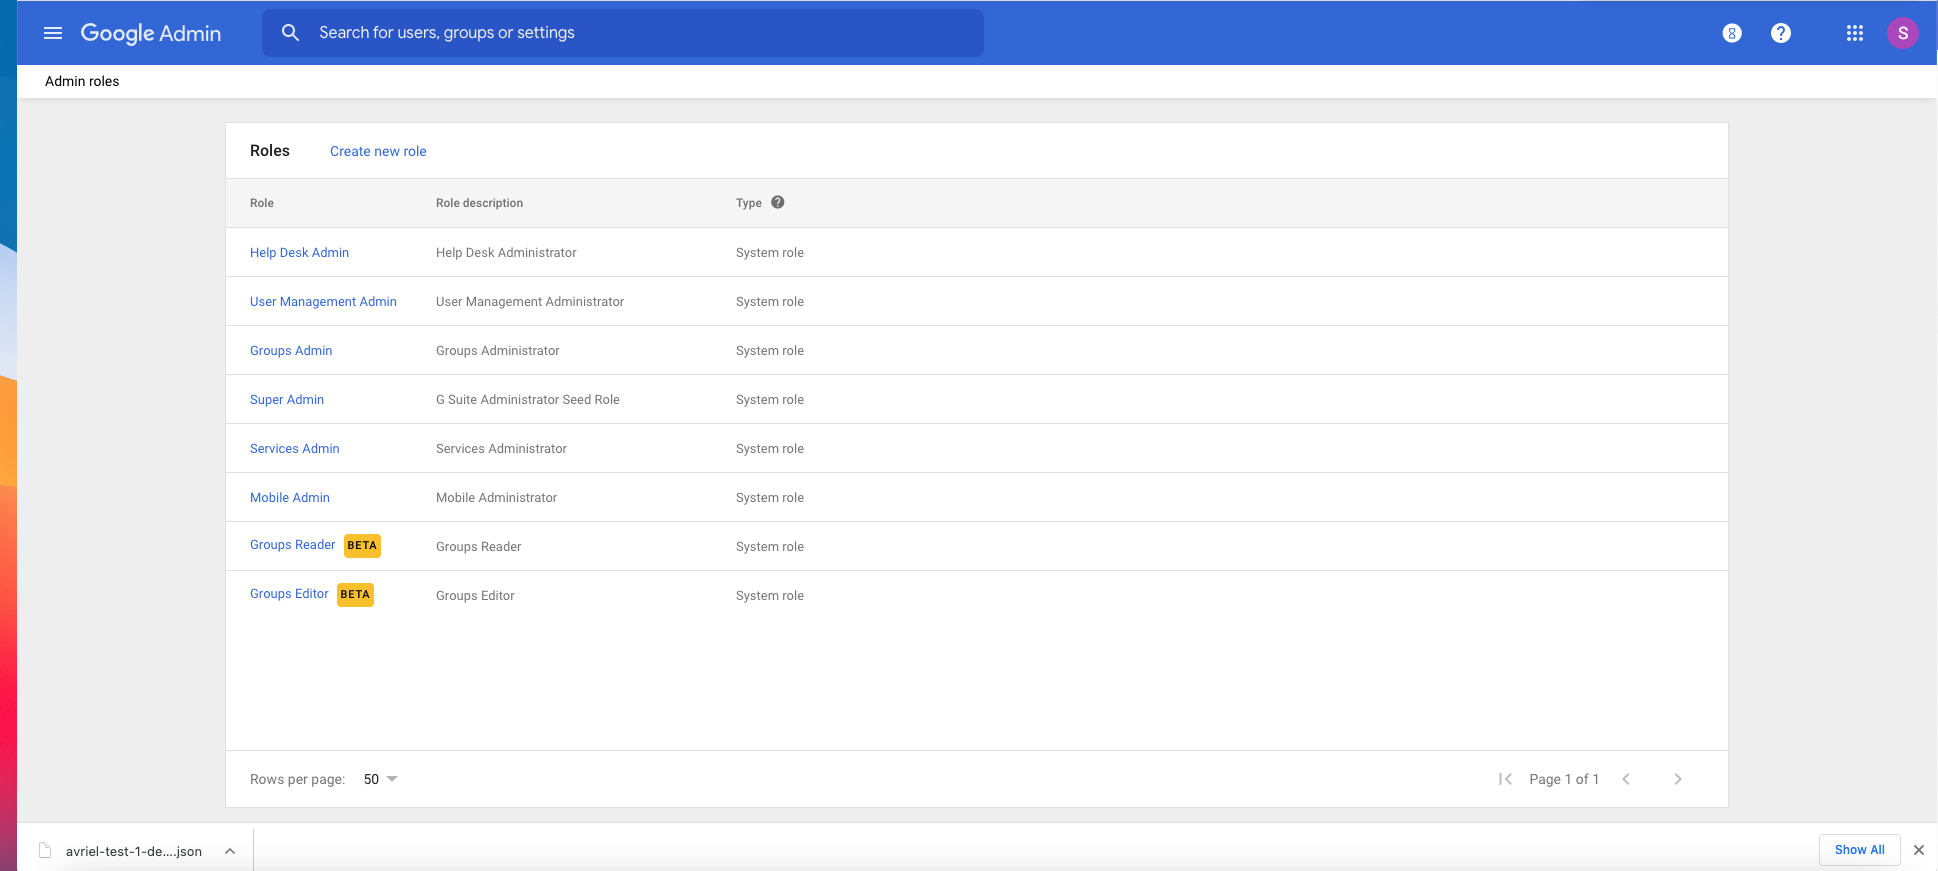This screenshot has width=1938, height=871.
Task: Open the Help Desk Admin role
Action: (x=299, y=252)
